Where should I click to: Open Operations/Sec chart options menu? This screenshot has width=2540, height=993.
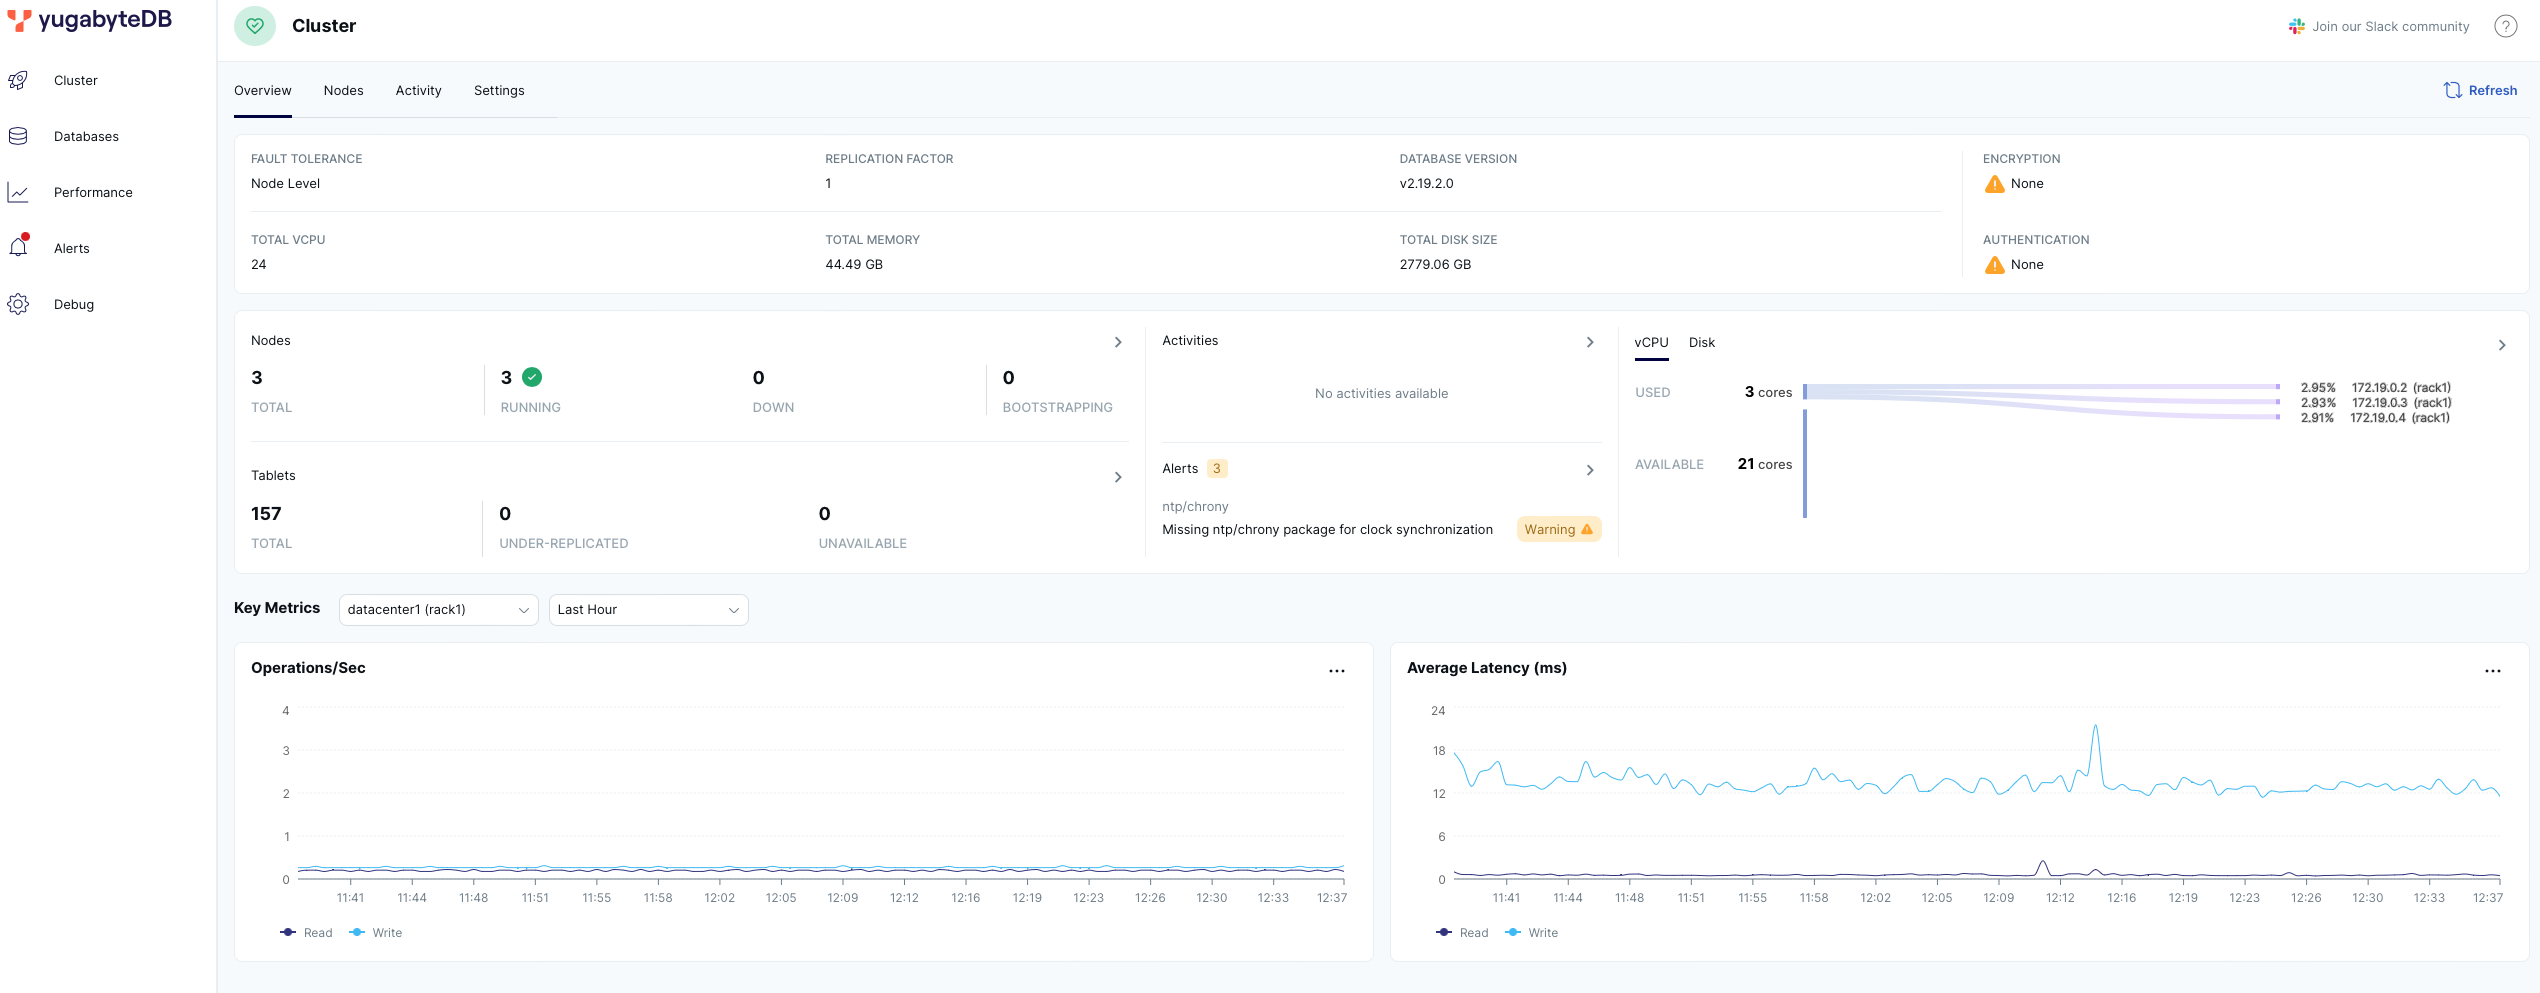coord(1336,671)
